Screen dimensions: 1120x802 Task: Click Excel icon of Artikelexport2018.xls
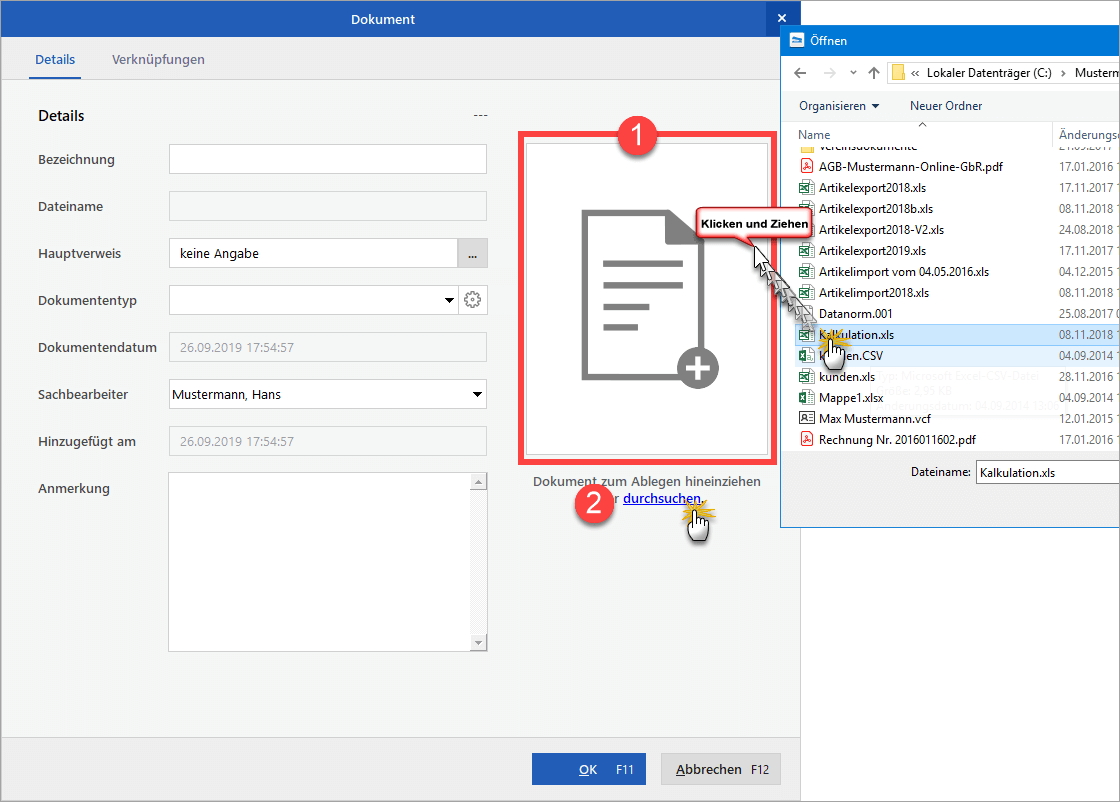click(806, 188)
